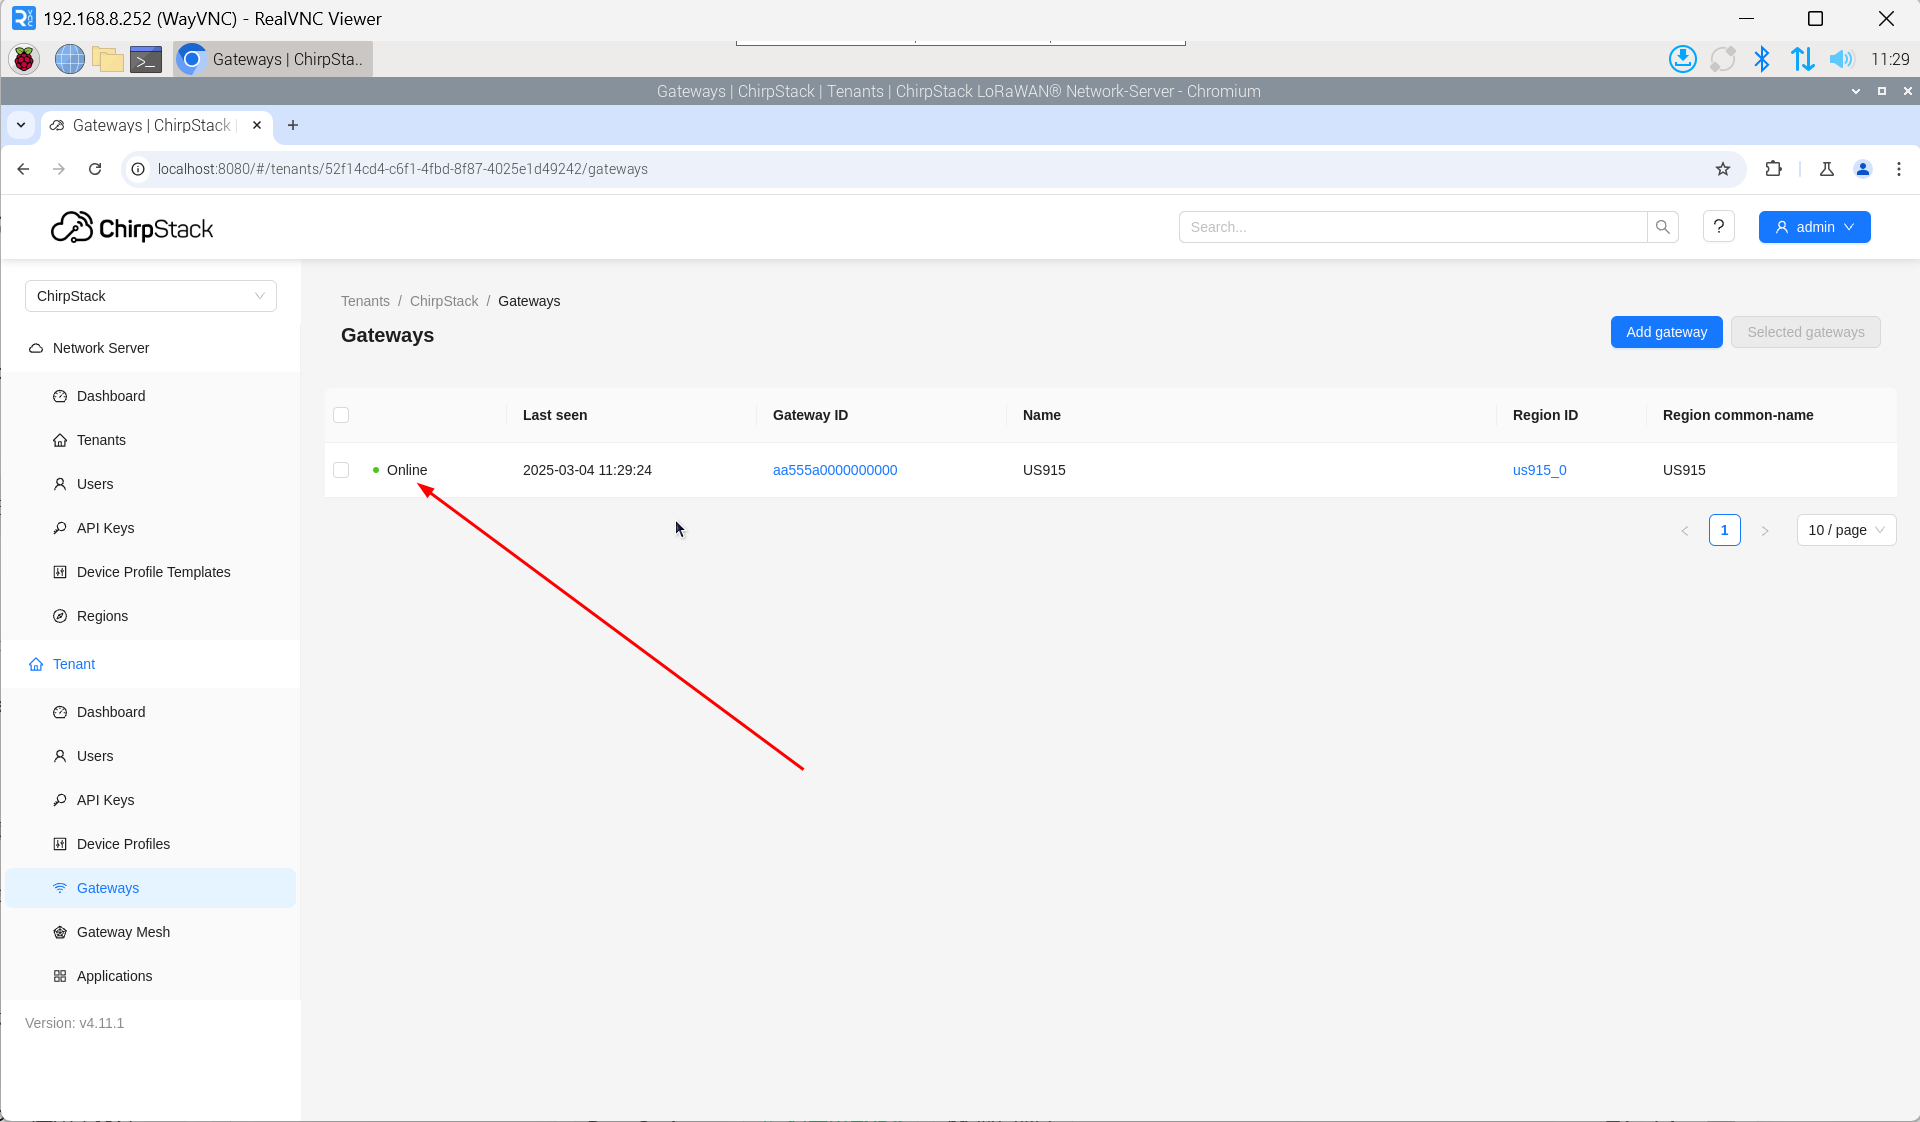Open Gateway Mesh in sidebar
The height and width of the screenshot is (1122, 1920).
pyautogui.click(x=123, y=932)
